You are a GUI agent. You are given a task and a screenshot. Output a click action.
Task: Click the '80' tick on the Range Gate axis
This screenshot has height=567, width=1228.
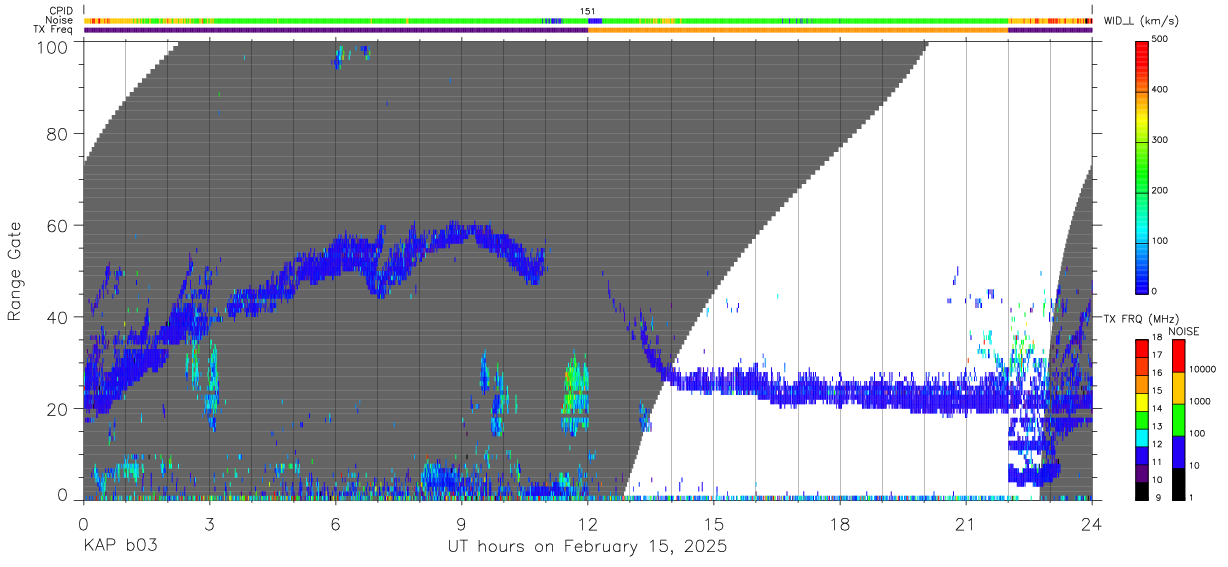pyautogui.click(x=57, y=133)
